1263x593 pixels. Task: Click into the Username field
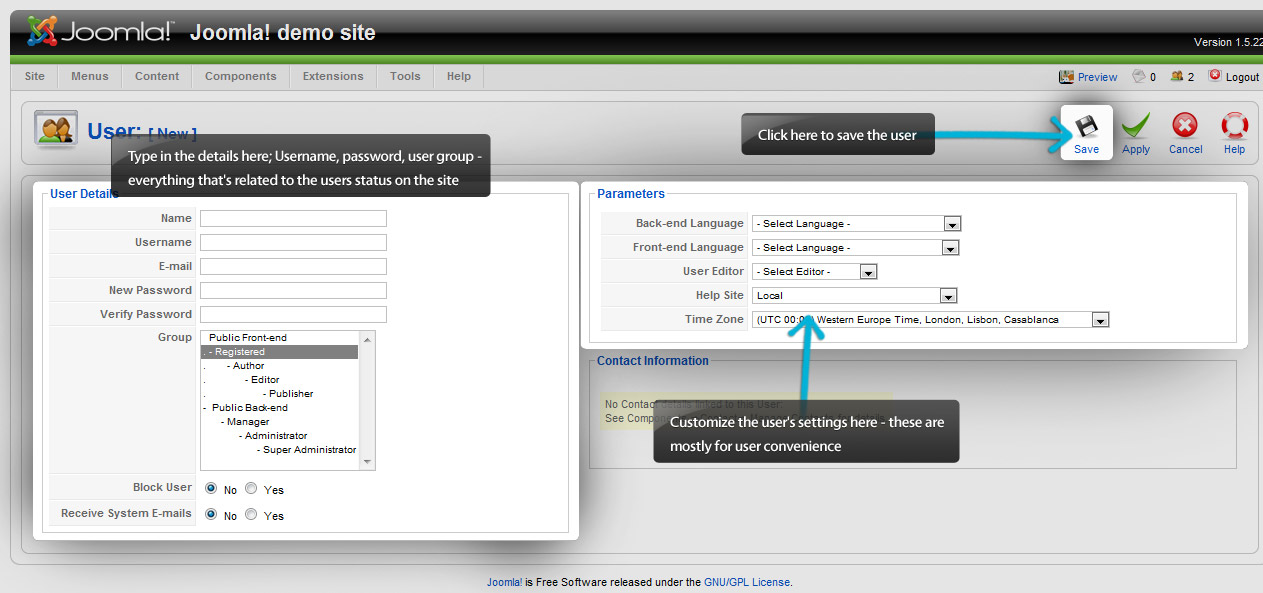click(293, 242)
